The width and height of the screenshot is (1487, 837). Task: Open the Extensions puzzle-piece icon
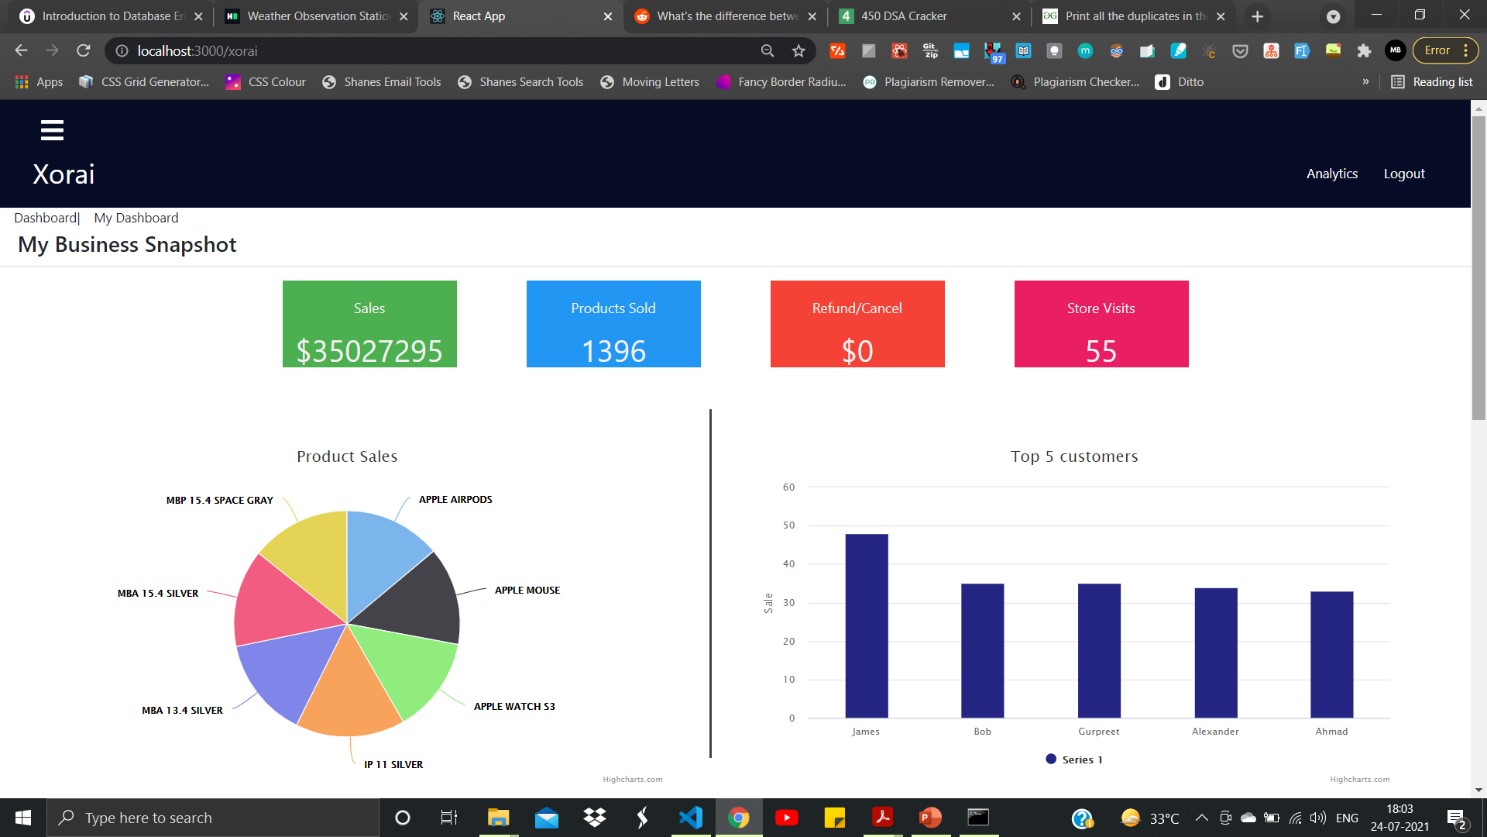tap(1364, 51)
